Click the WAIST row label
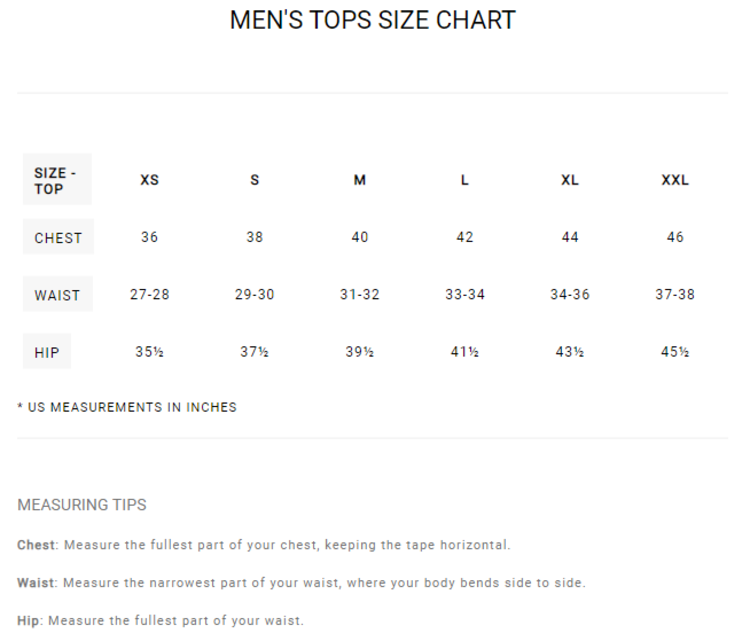The image size is (750, 641). coord(57,295)
